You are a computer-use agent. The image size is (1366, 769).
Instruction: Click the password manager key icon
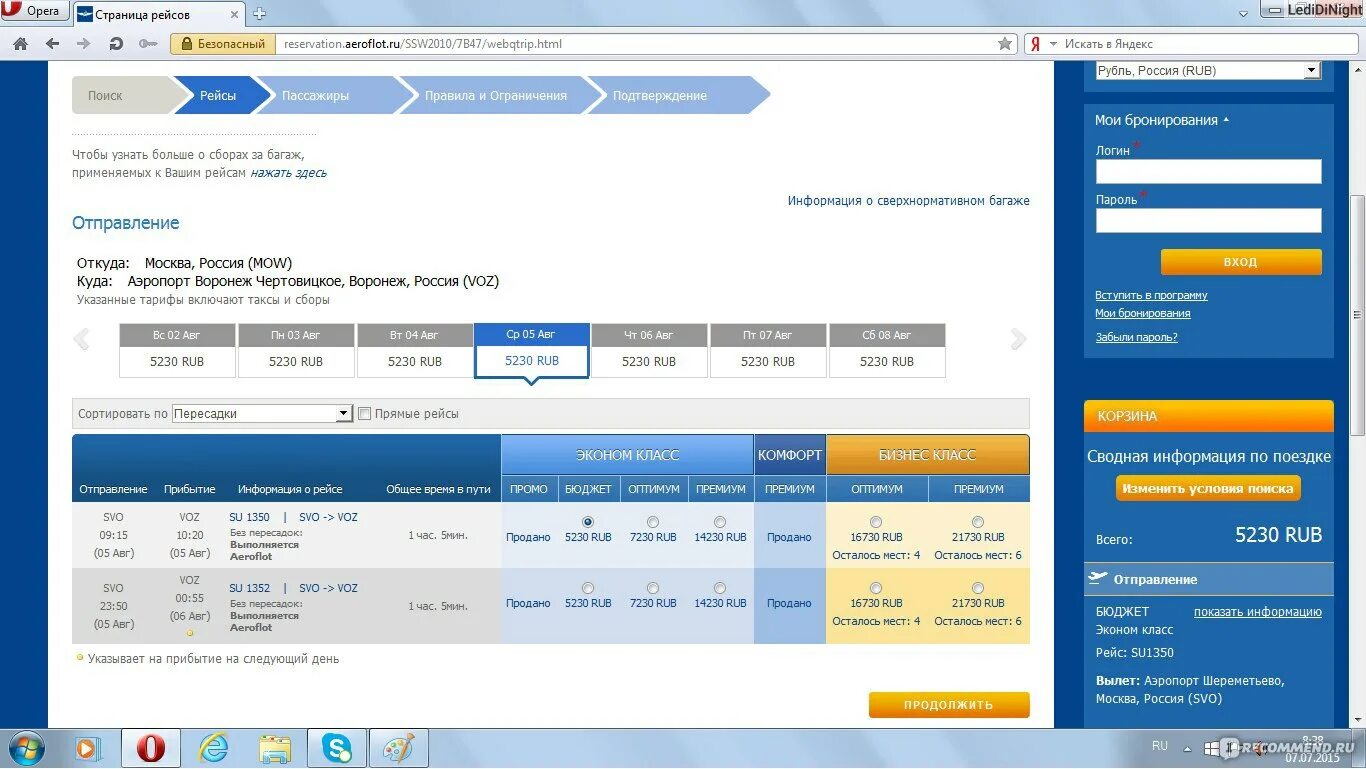click(148, 44)
